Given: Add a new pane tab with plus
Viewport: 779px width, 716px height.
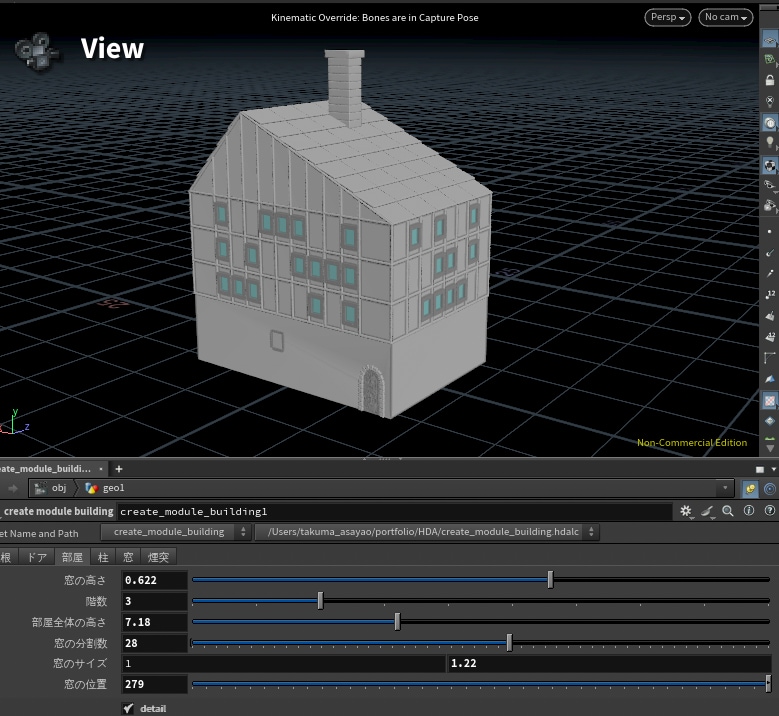Looking at the screenshot, I should click(x=119, y=469).
